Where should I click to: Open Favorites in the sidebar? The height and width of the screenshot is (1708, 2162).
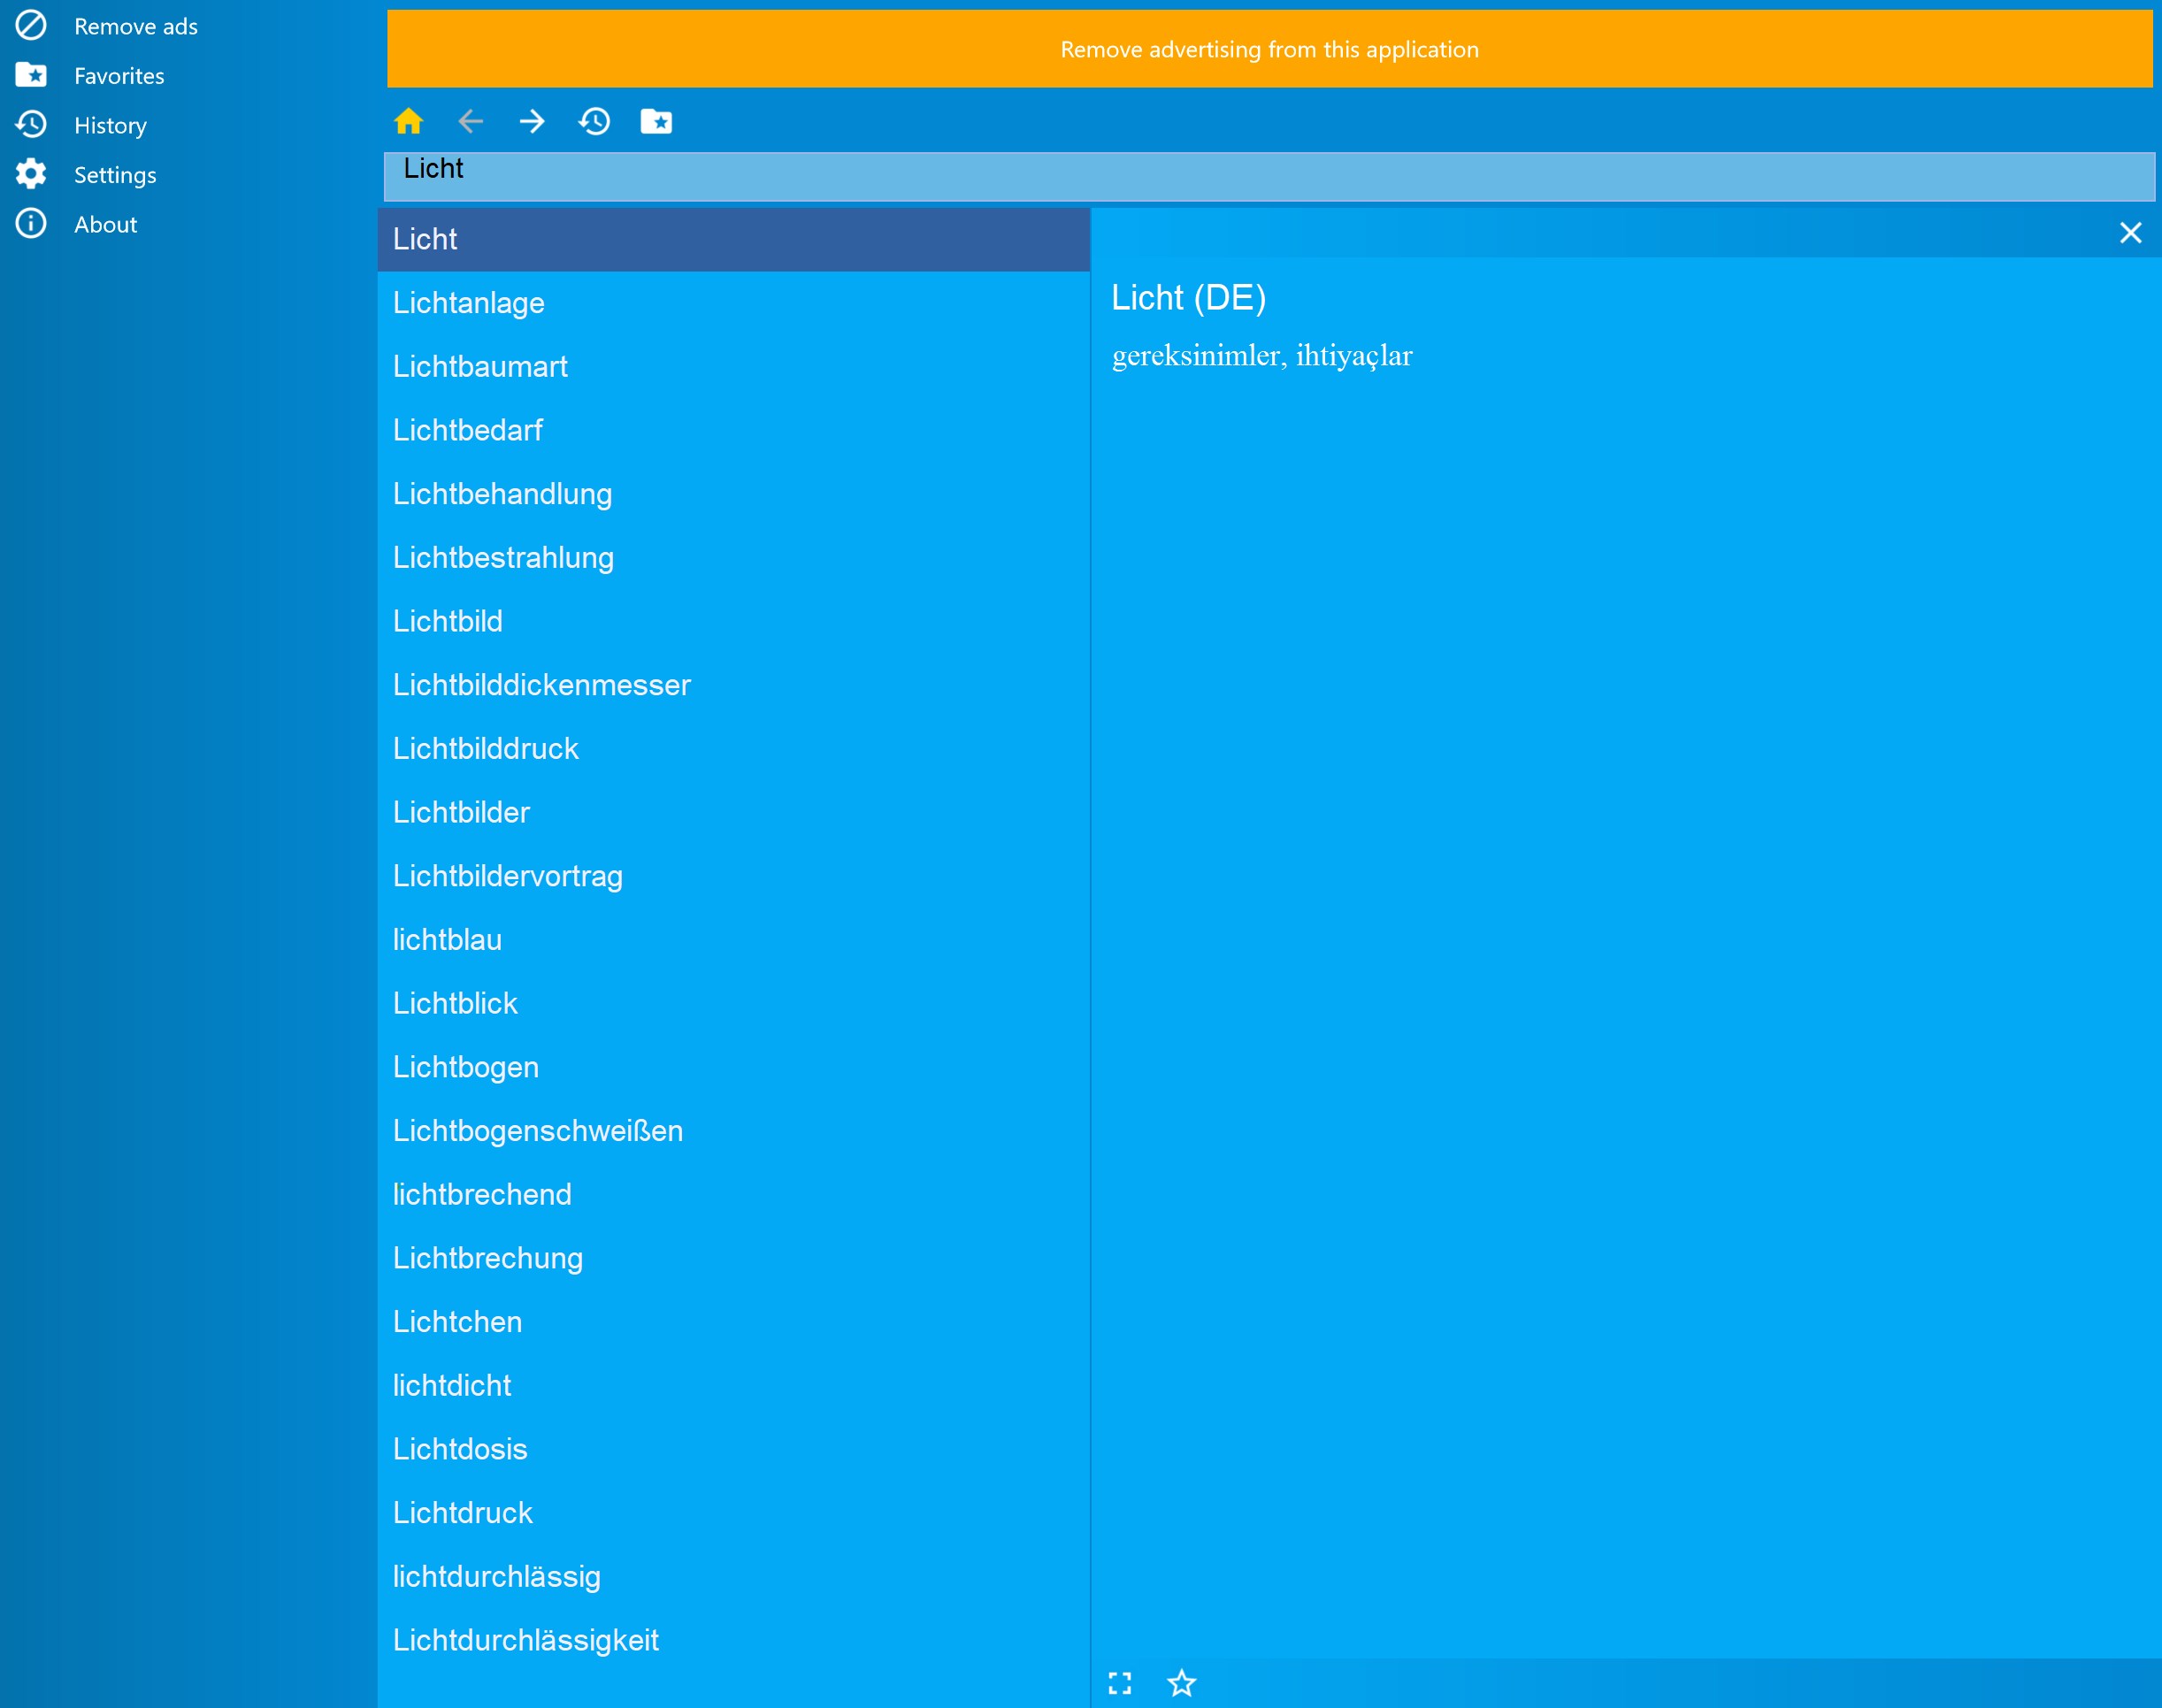click(118, 76)
